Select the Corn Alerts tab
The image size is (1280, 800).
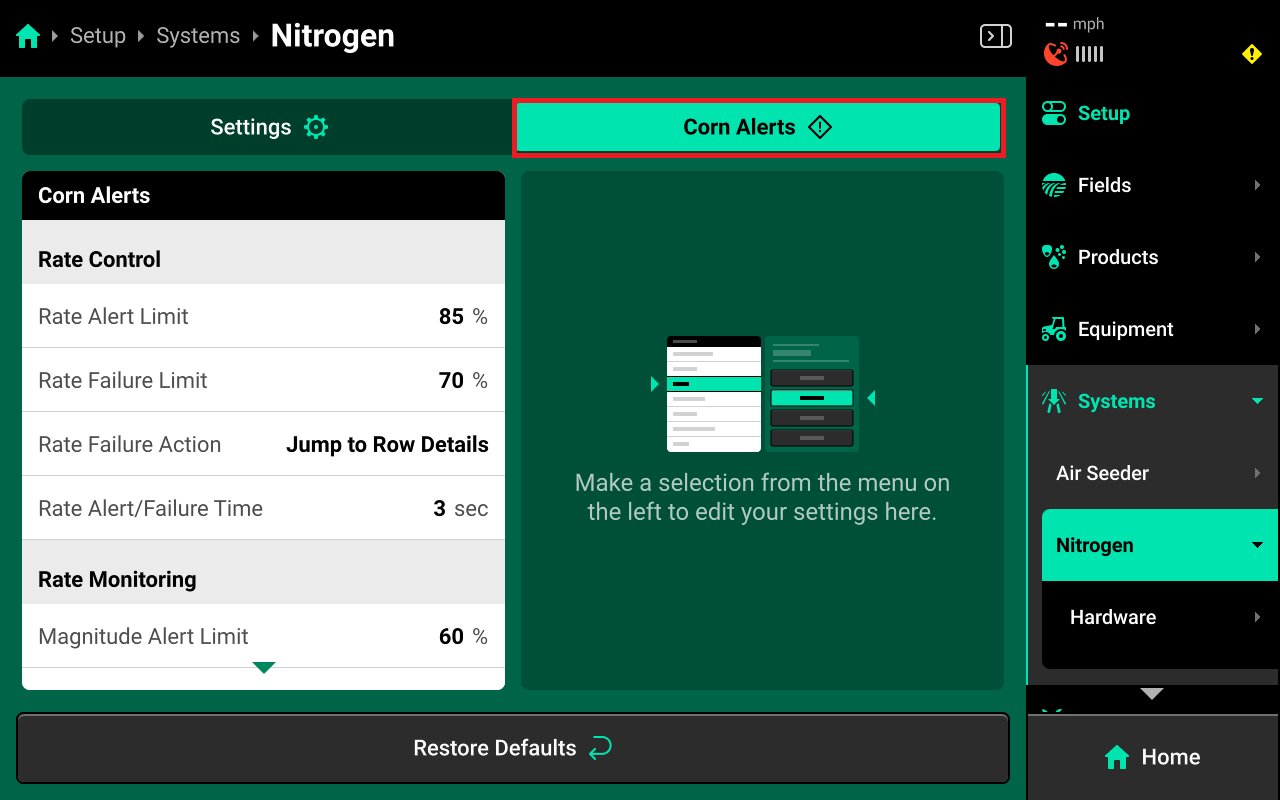click(758, 127)
